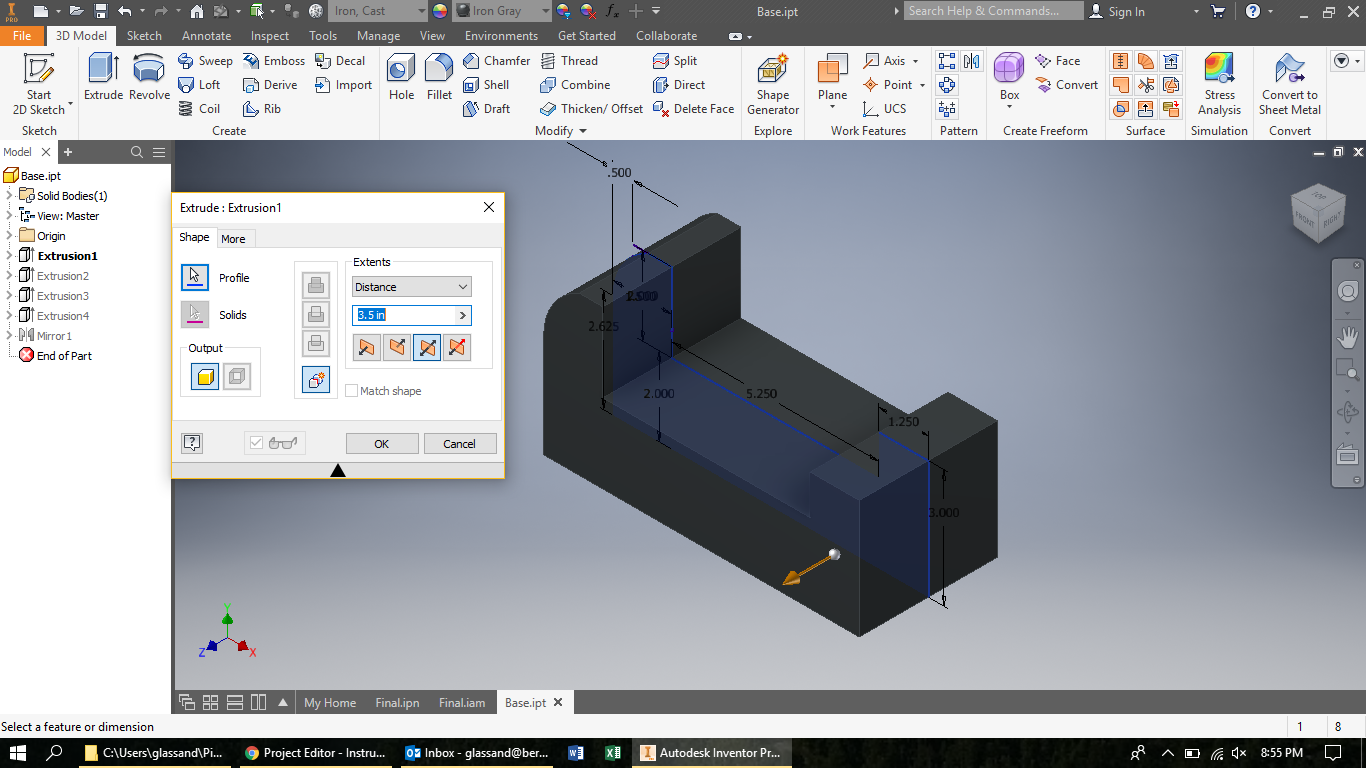The image size is (1366, 768).
Task: Select the surface output option
Action: click(x=237, y=377)
